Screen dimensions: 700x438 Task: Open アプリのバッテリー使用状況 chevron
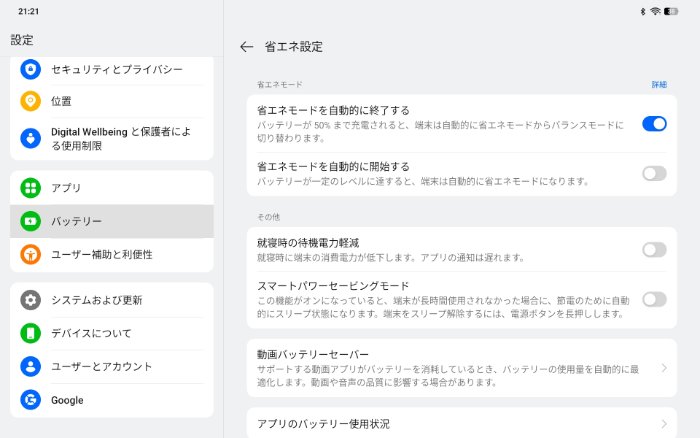[664, 425]
